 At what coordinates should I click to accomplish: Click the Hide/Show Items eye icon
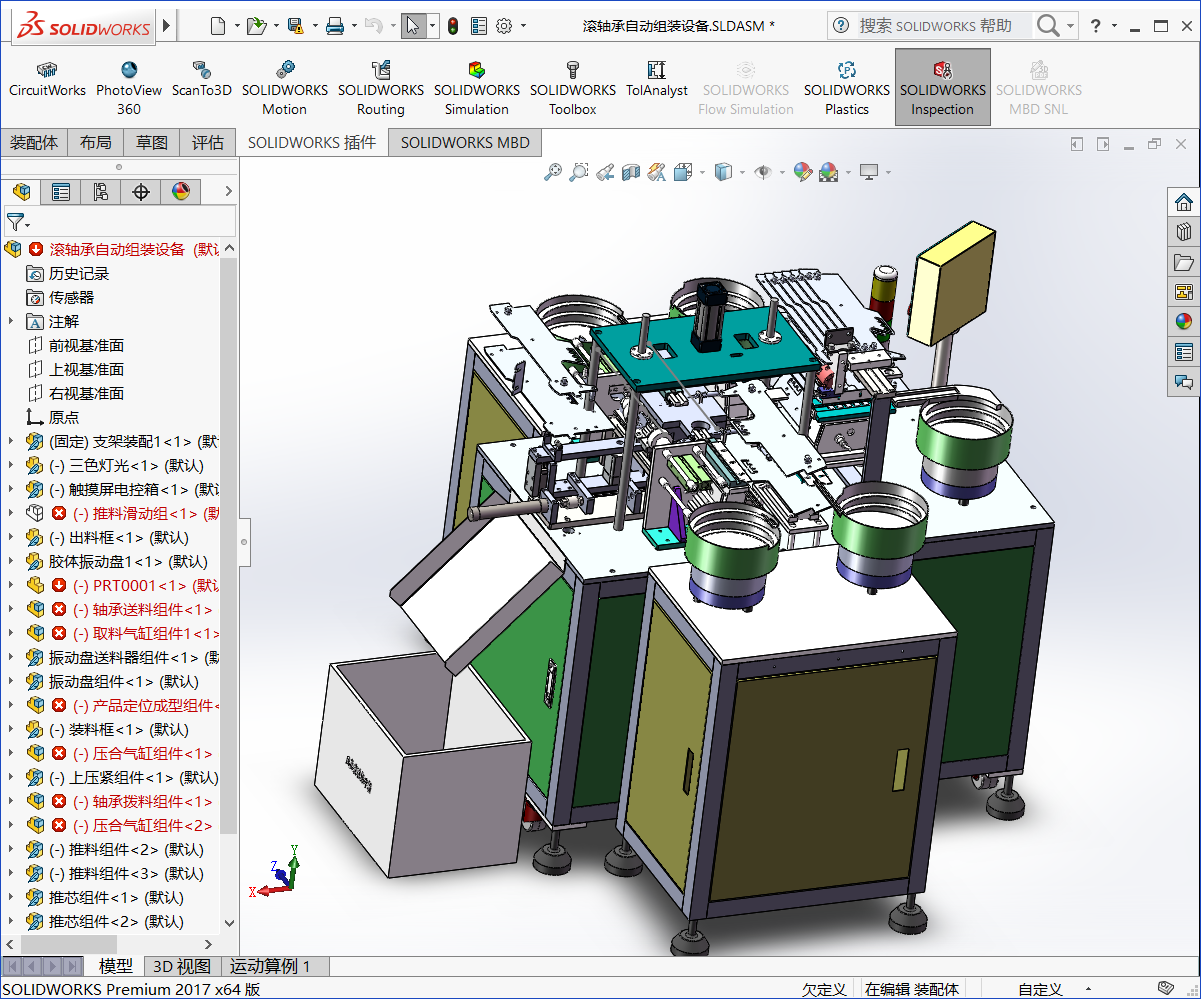763,172
